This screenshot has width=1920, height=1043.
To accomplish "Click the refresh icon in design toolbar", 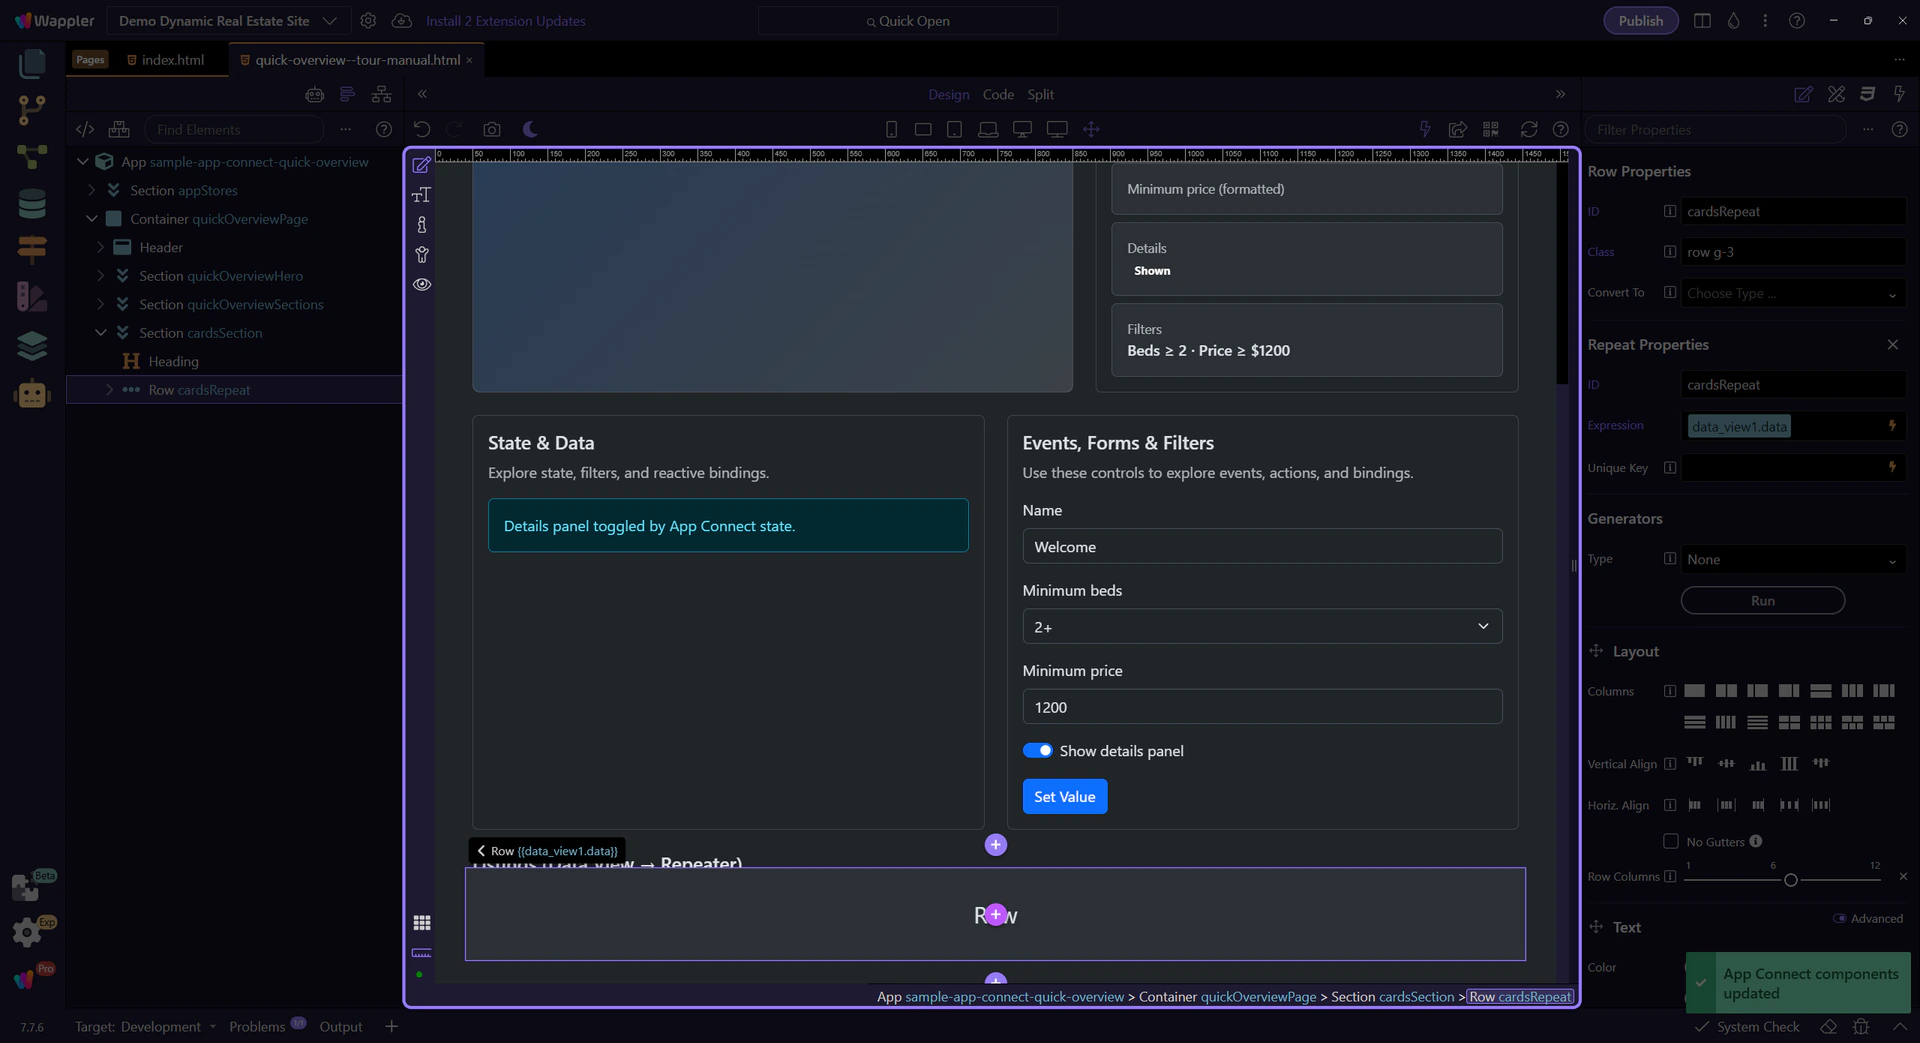I will 1528,129.
